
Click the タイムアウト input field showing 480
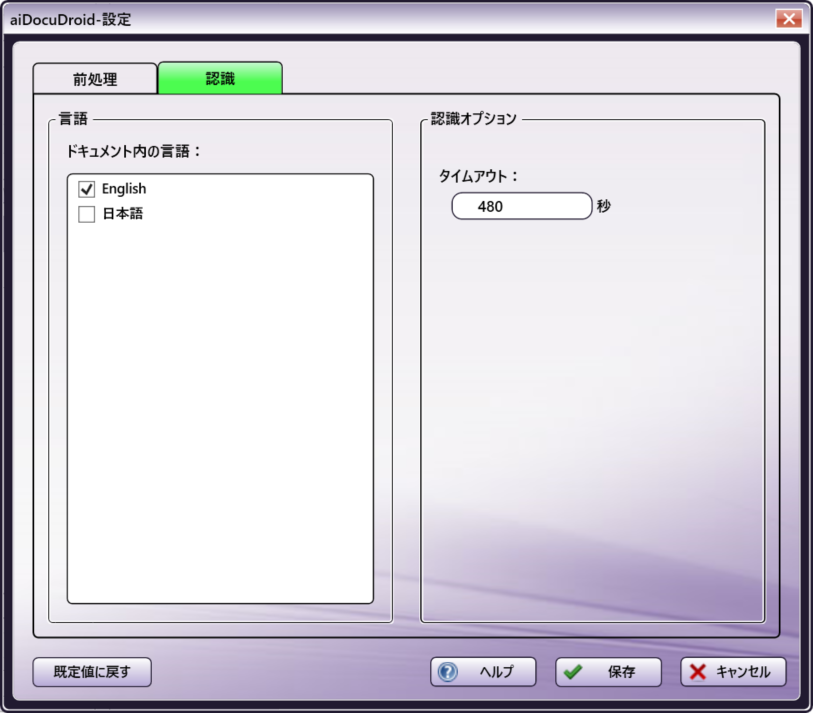pyautogui.click(x=522, y=206)
